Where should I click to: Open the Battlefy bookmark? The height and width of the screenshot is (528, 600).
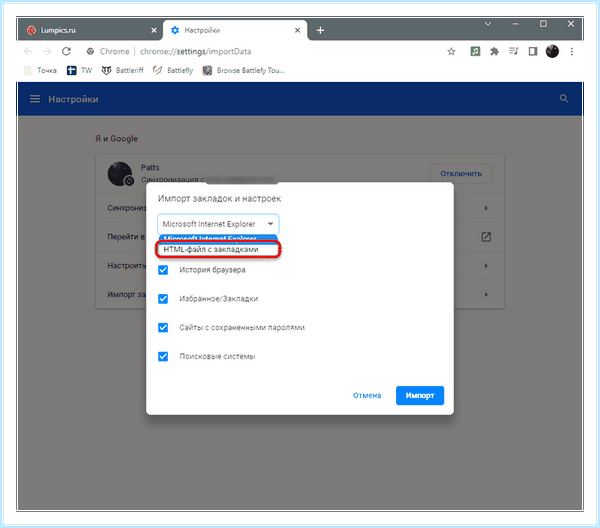click(x=173, y=70)
